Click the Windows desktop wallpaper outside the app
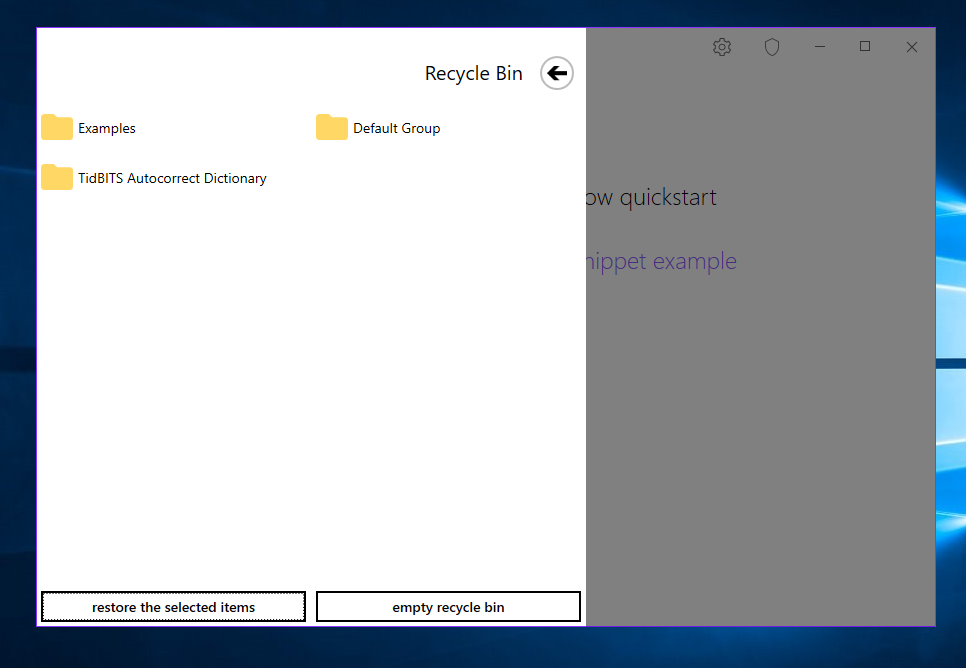The image size is (966, 668). [x=483, y=648]
